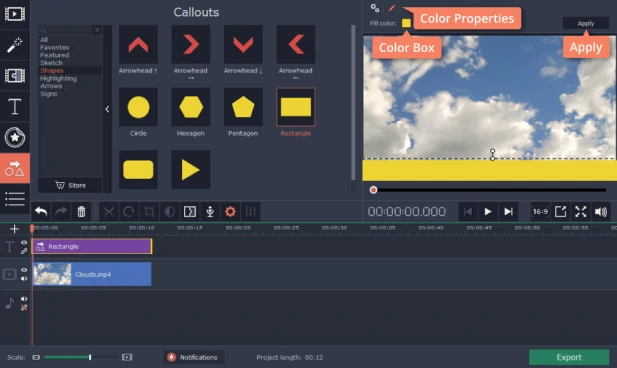Click the Export button
The image size is (617, 368).
[569, 357]
